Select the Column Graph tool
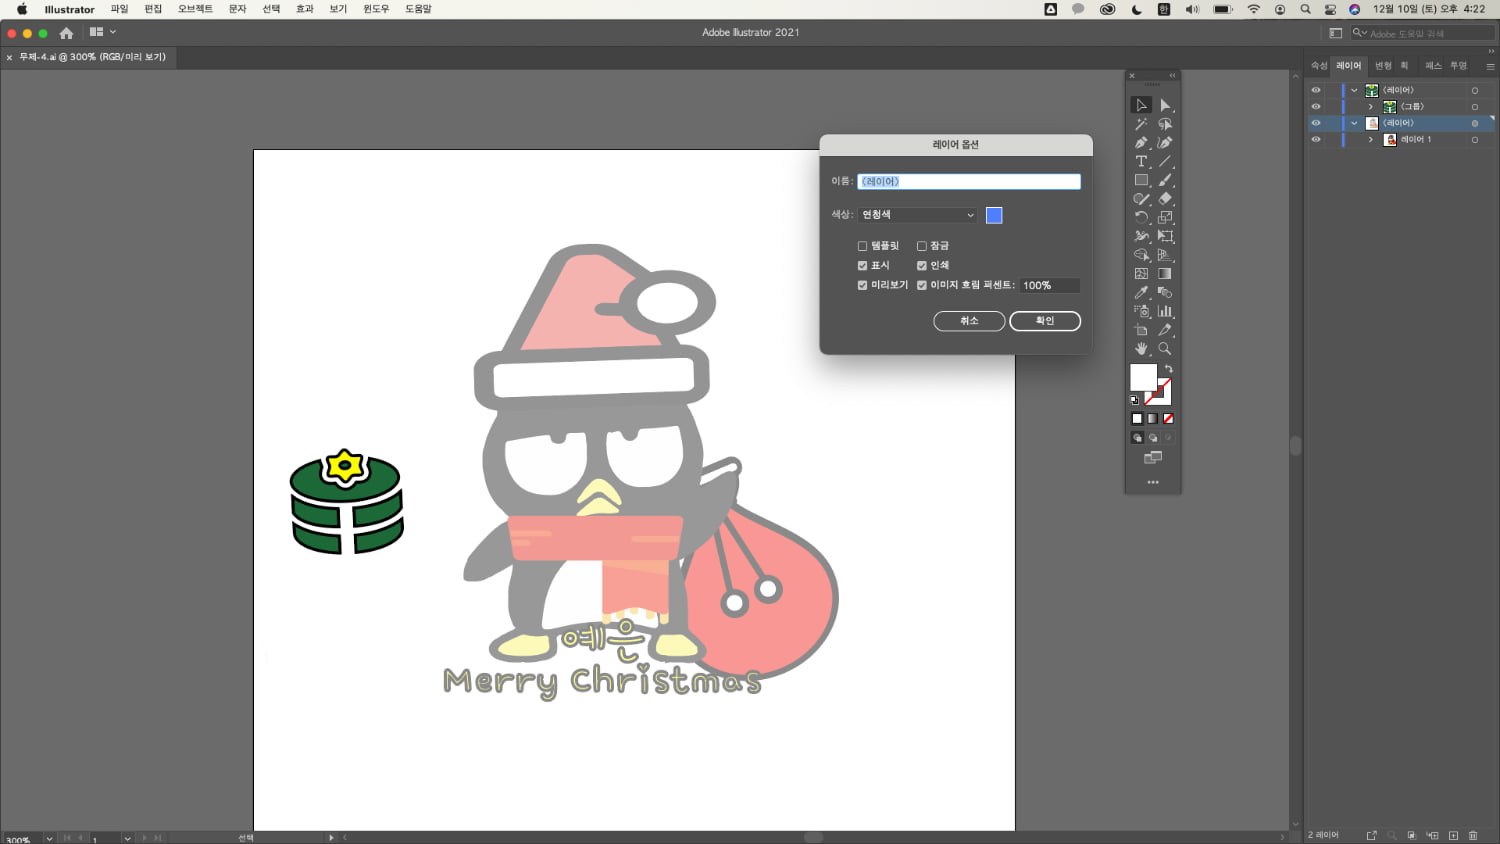This screenshot has height=844, width=1500. point(1165,311)
